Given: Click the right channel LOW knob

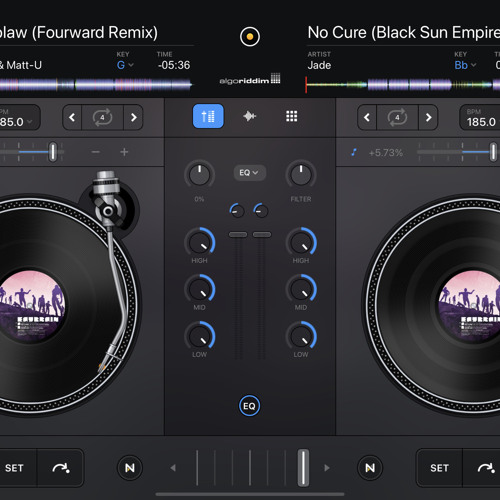Looking at the screenshot, I should [301, 336].
